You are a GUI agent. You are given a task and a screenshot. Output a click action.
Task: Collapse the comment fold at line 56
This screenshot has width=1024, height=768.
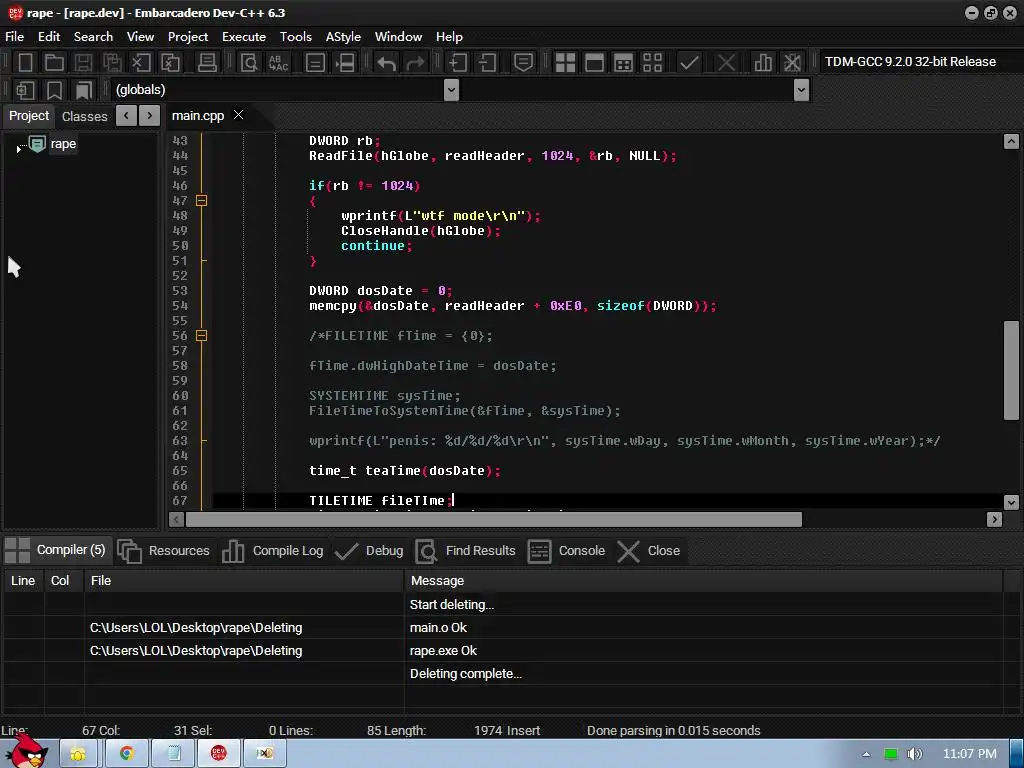202,336
